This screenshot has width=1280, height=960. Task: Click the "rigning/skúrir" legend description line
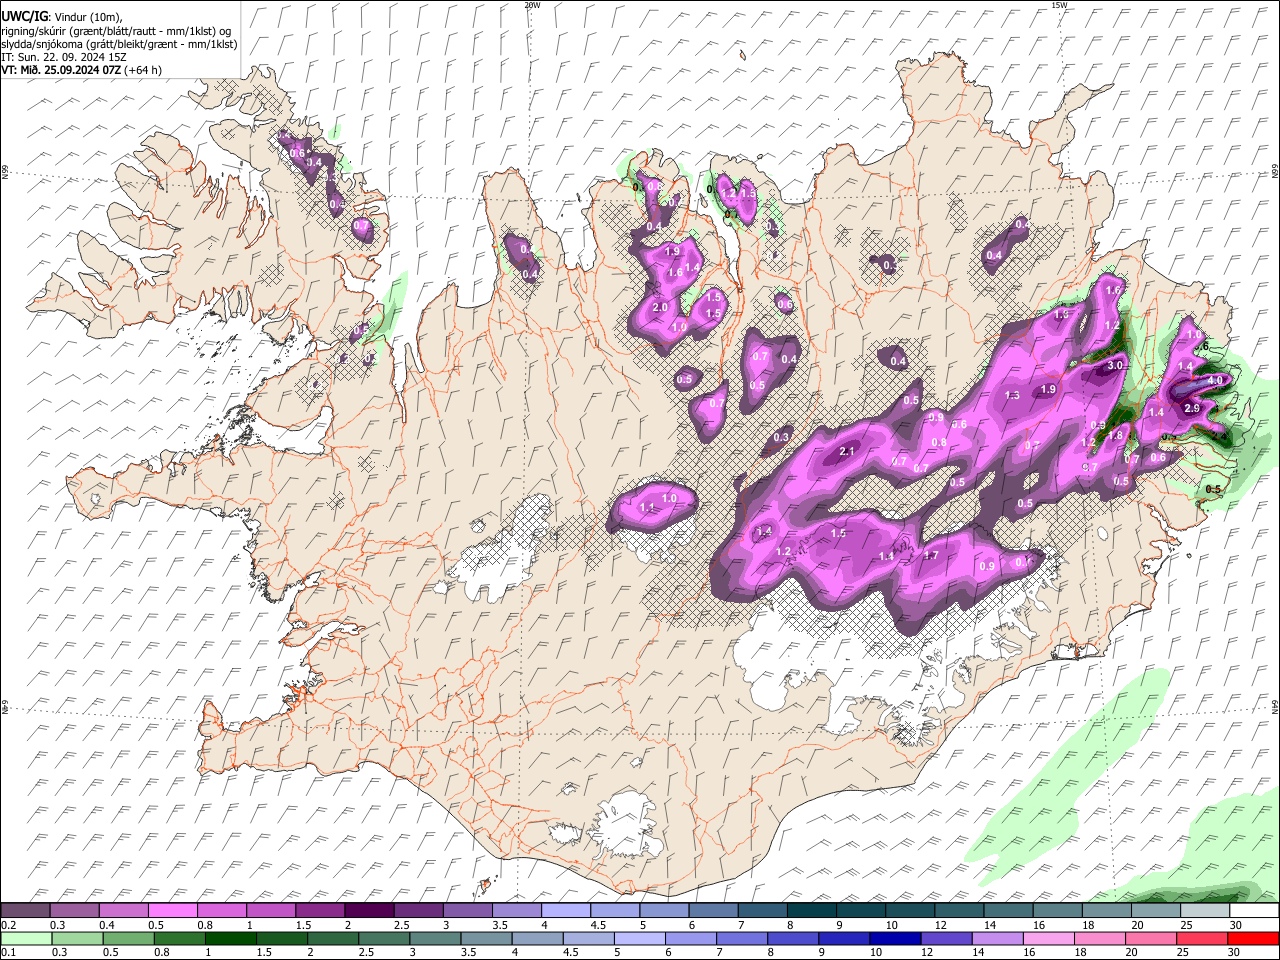click(117, 31)
